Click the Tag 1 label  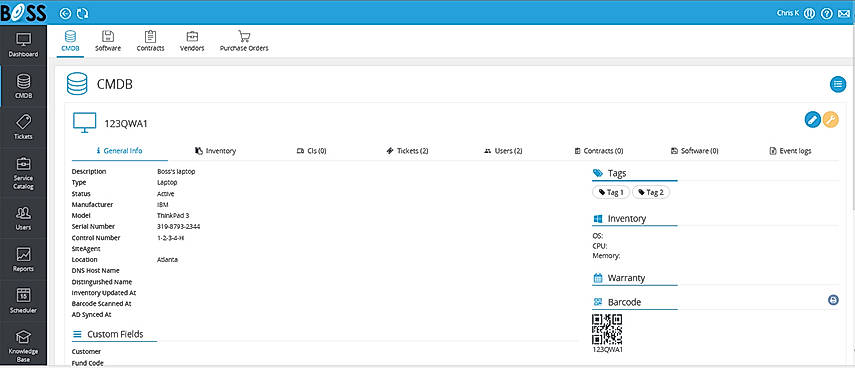[x=611, y=192]
